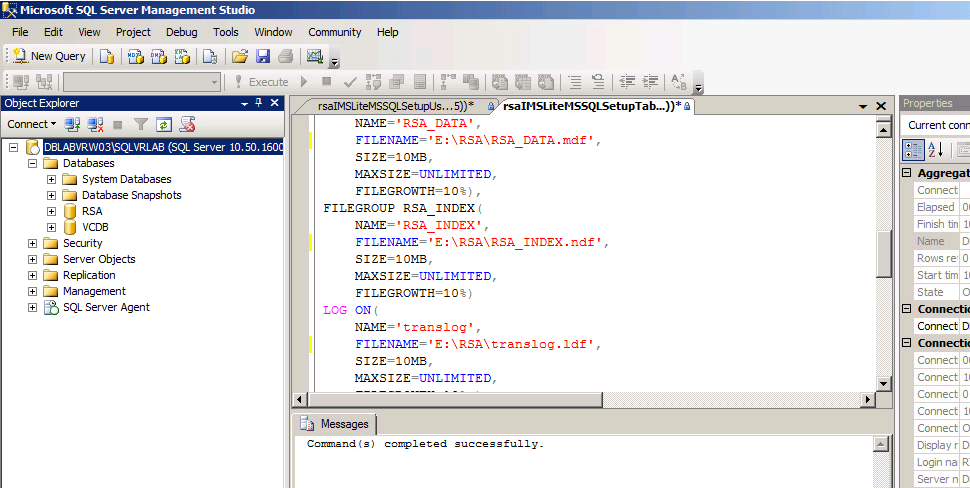
Task: Open Object Explorer window position dropdown arrow
Action: (x=245, y=104)
